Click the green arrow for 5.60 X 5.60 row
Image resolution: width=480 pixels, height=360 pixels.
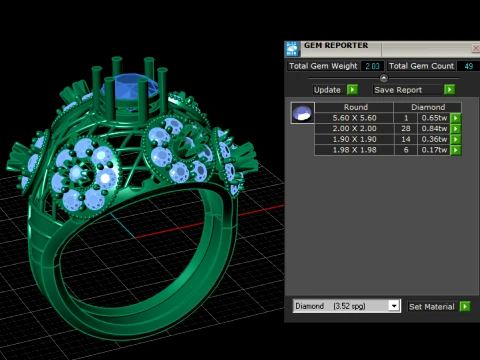pos(456,118)
